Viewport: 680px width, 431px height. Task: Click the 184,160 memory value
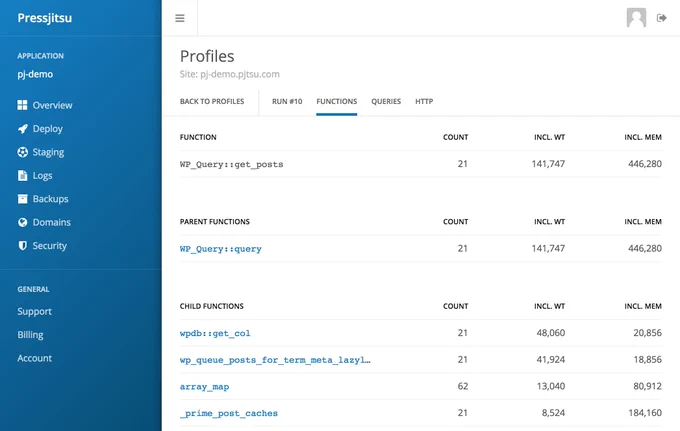645,413
